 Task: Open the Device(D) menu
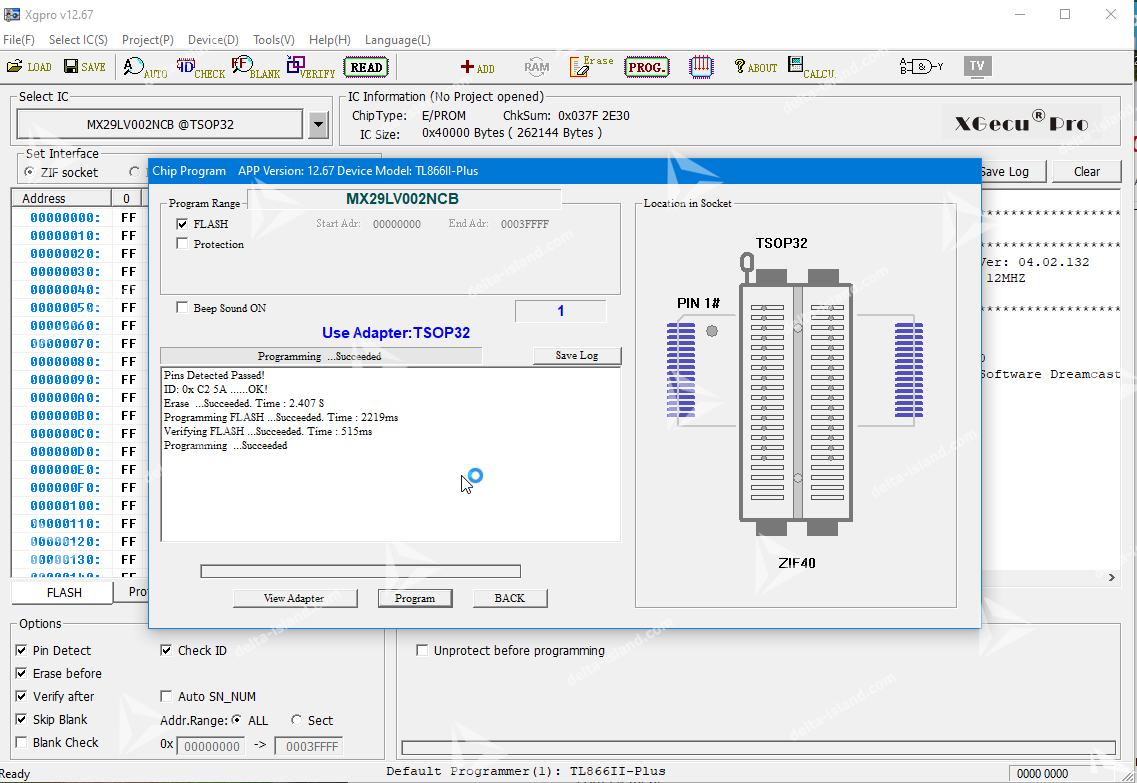coord(213,40)
